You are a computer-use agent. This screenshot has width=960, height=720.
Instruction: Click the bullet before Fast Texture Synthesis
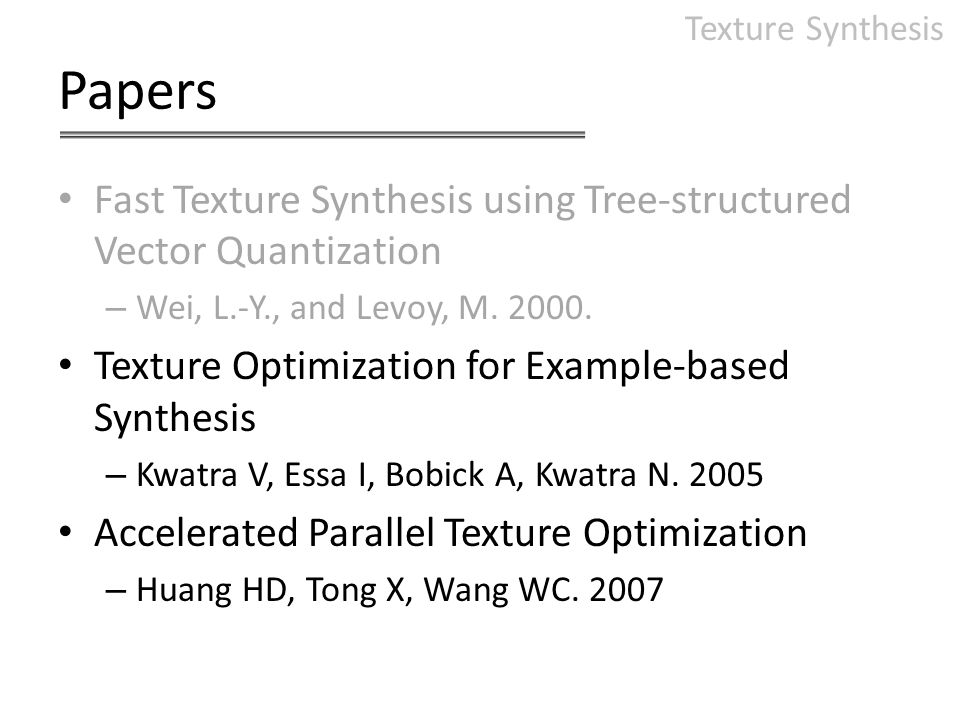66,199
